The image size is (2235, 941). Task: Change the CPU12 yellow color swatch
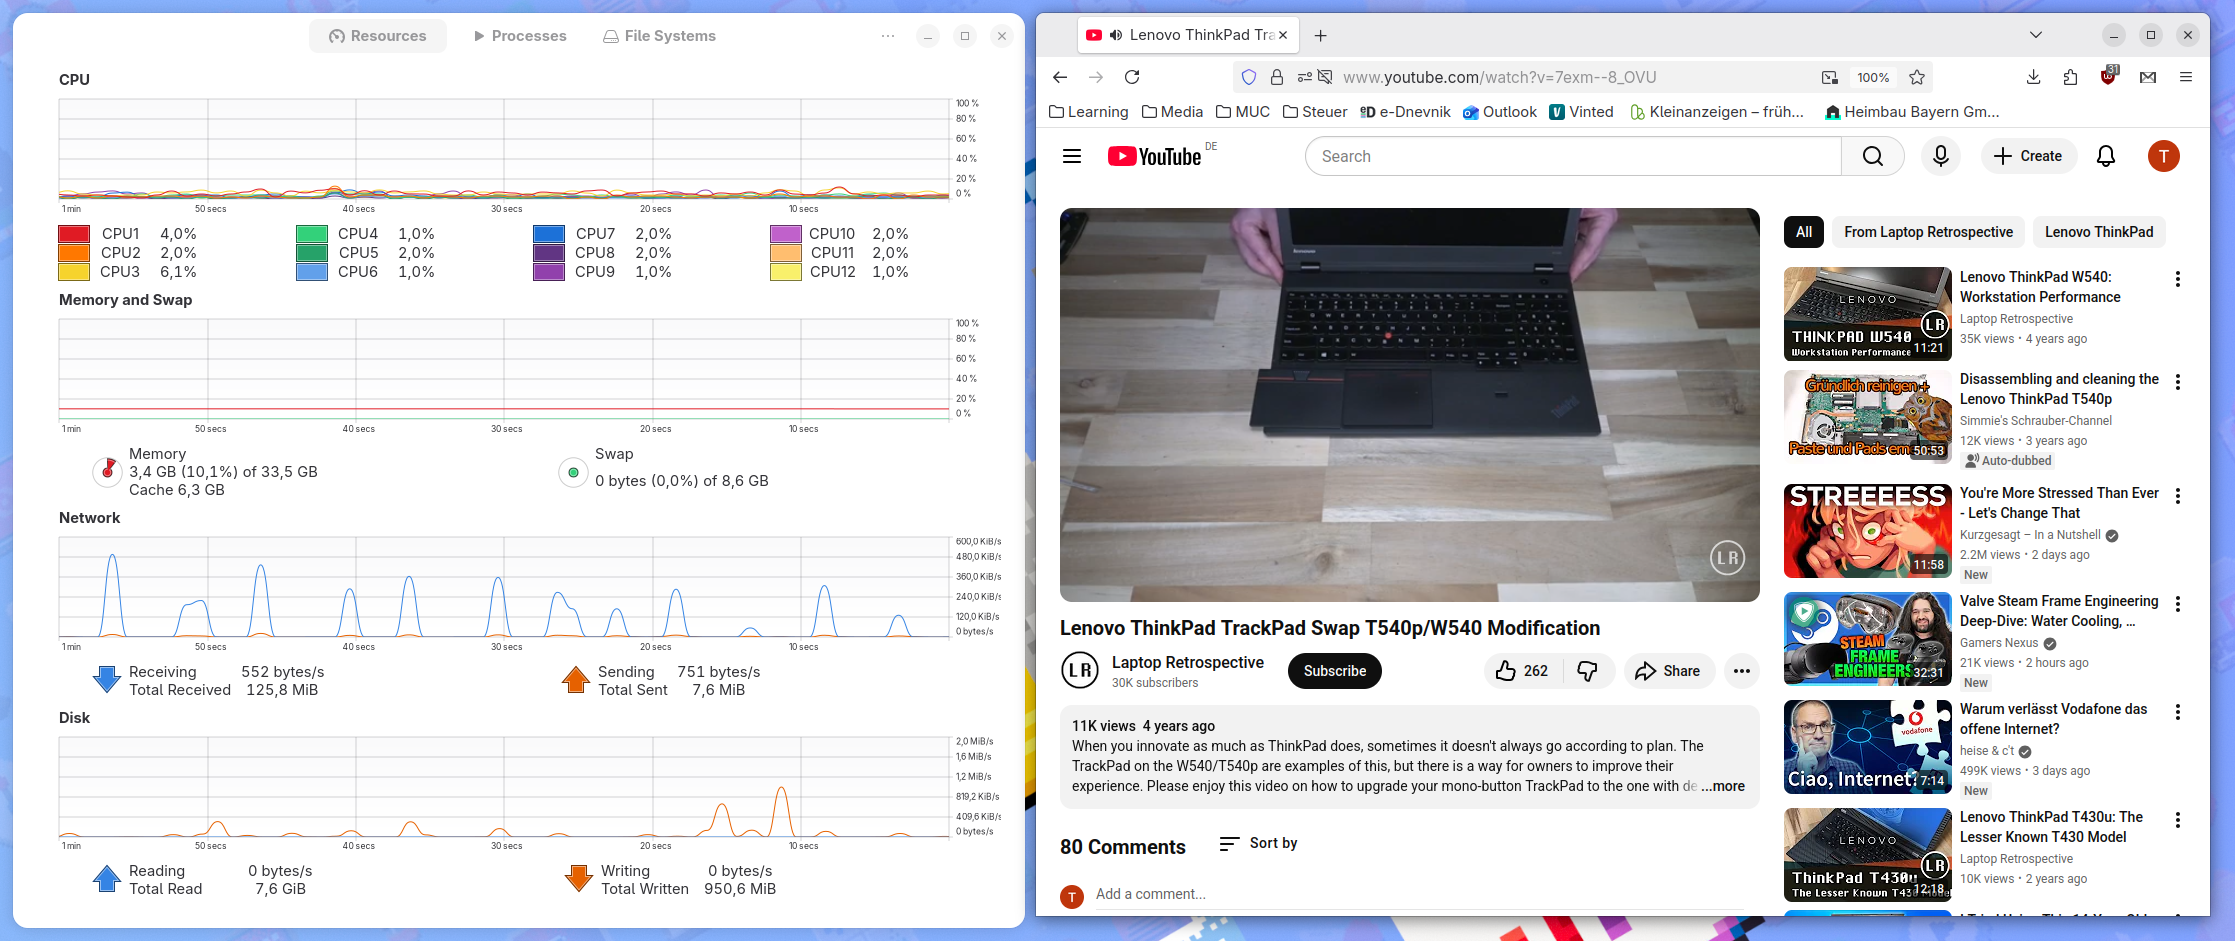tap(786, 272)
